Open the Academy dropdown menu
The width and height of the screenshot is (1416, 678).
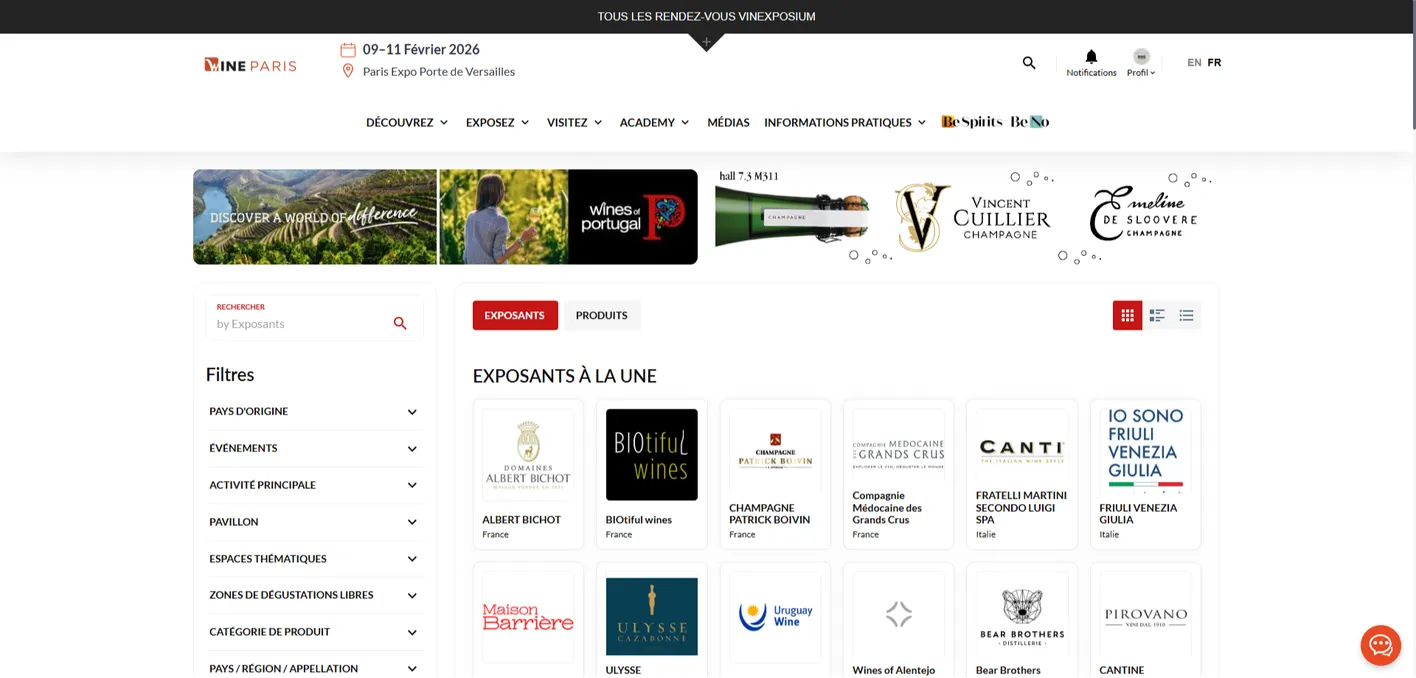(x=654, y=122)
